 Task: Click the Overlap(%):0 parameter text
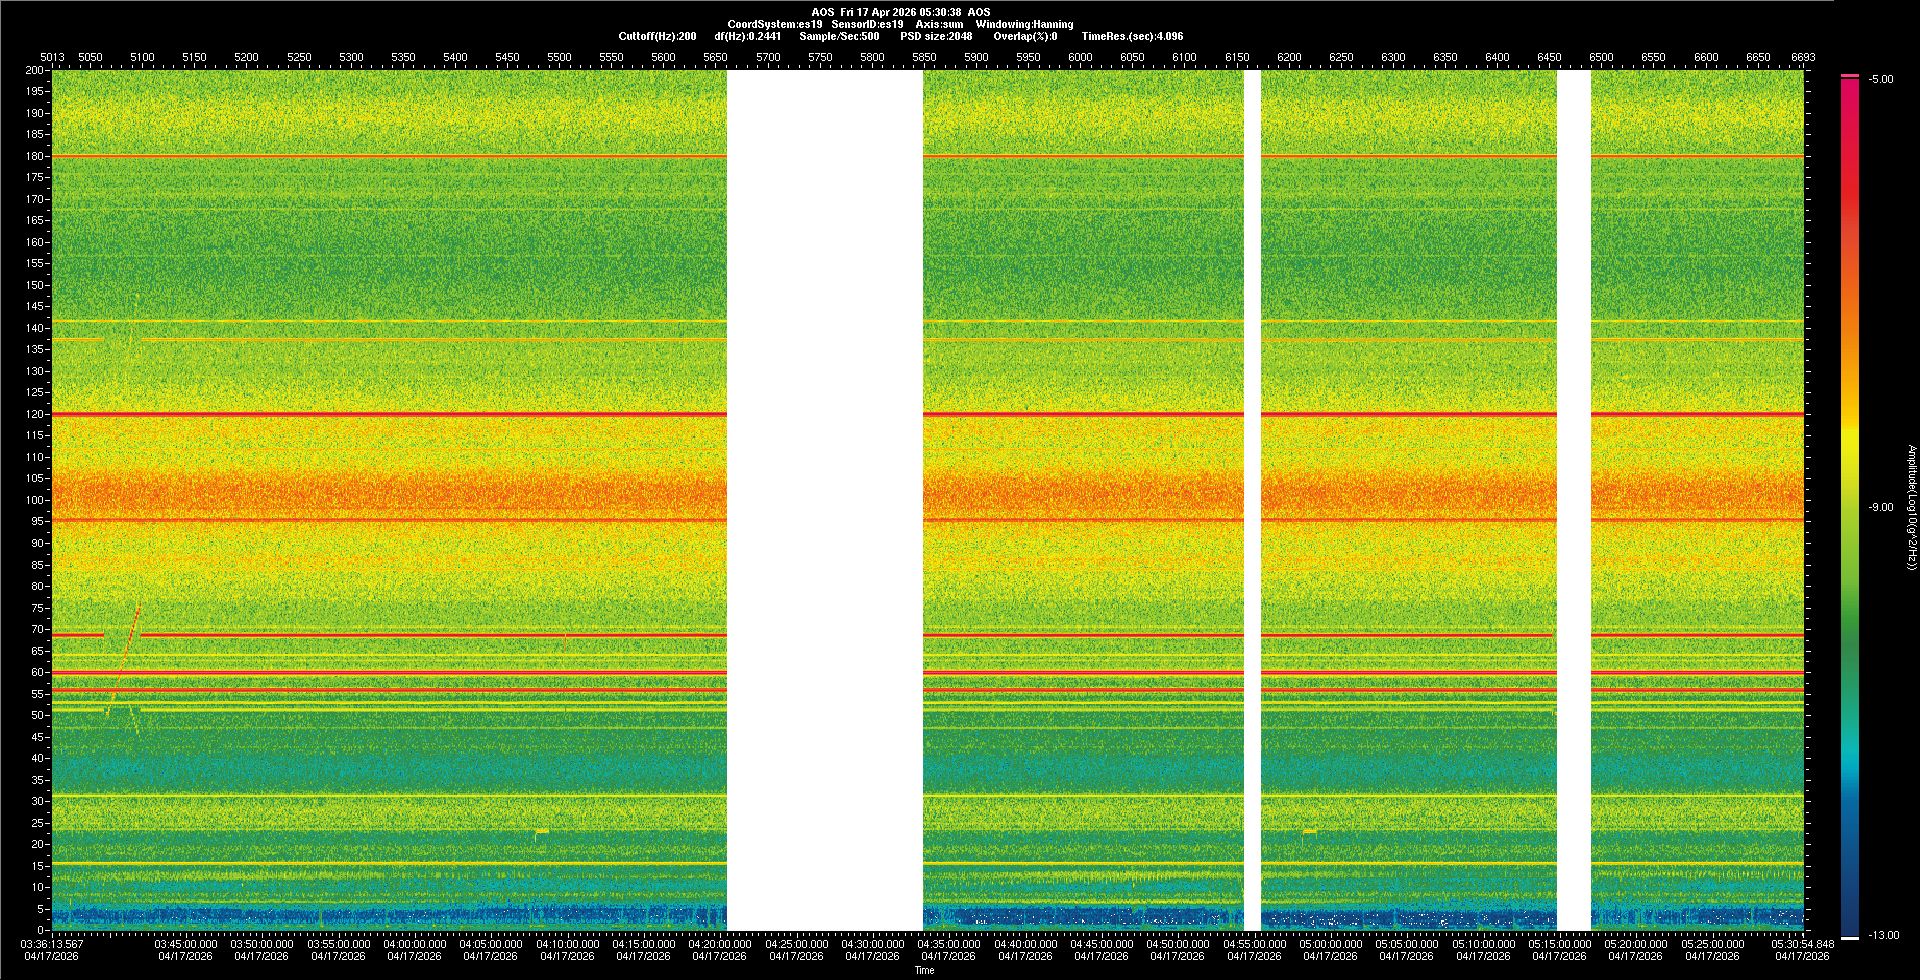(1025, 36)
